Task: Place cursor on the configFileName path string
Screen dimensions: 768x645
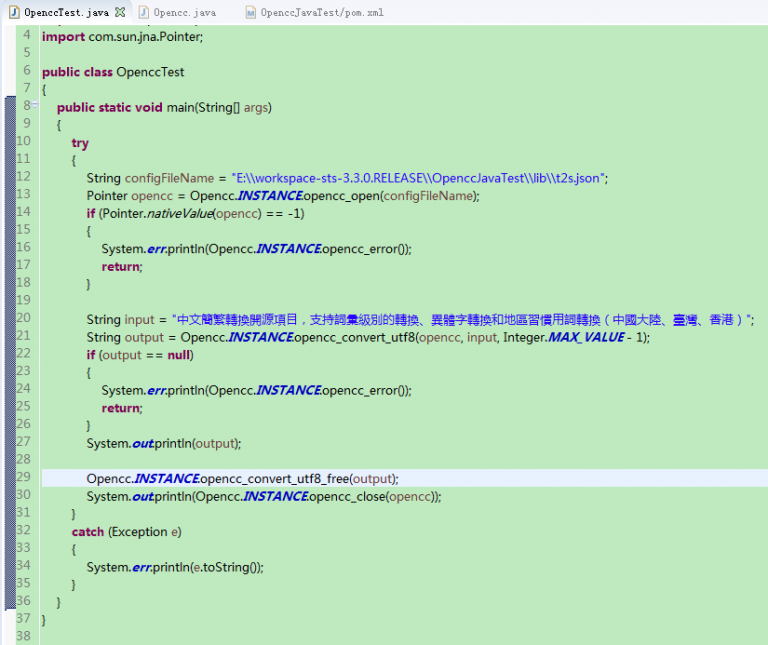Action: click(419, 178)
